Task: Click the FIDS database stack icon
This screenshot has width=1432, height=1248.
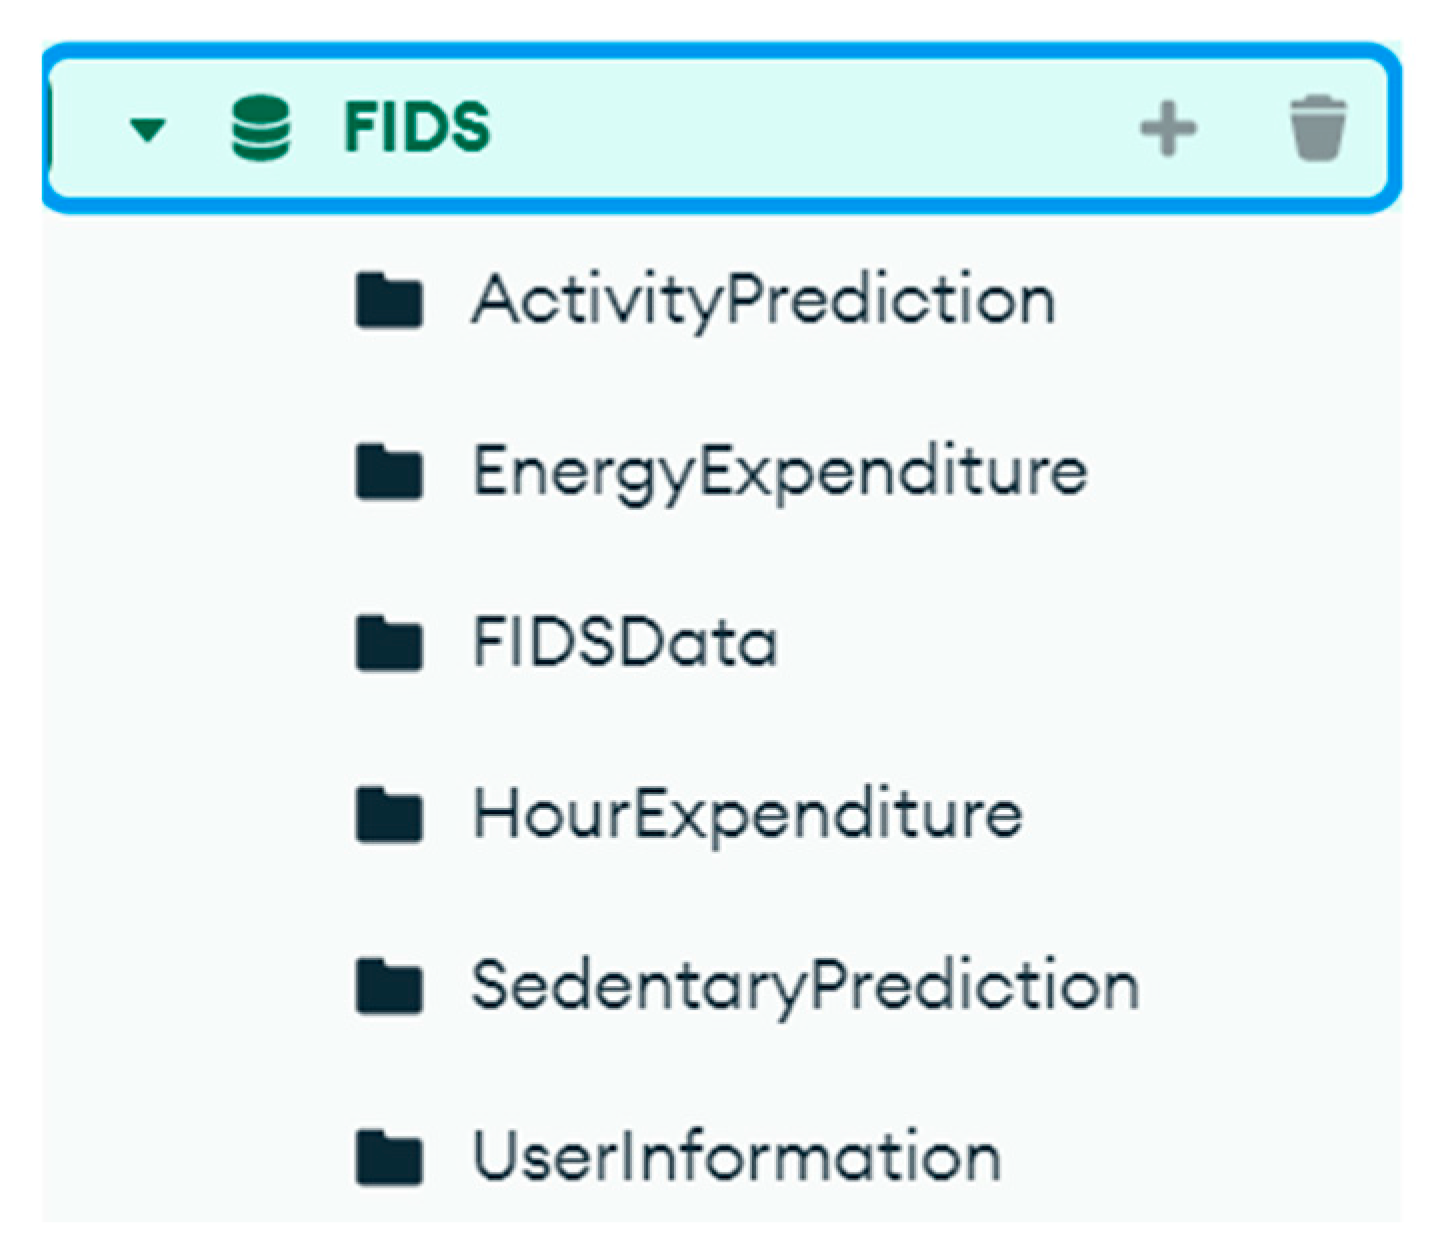Action: [x=261, y=128]
